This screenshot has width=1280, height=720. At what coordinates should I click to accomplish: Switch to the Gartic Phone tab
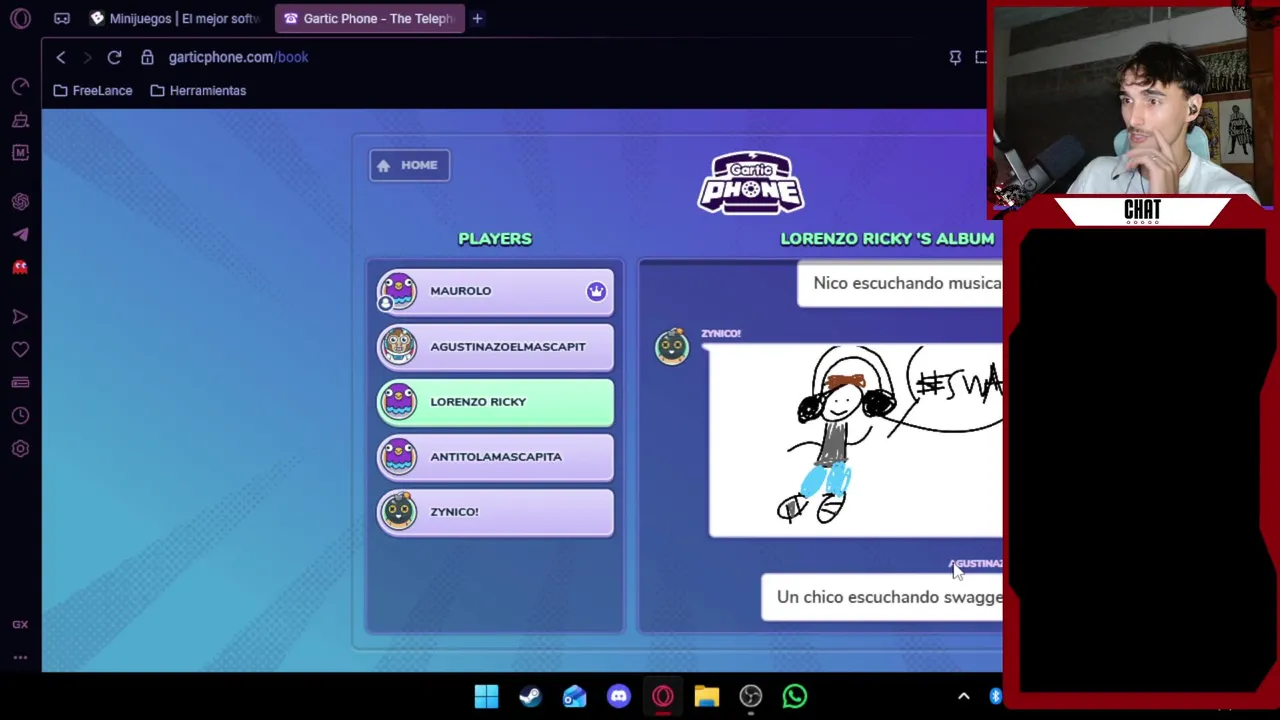coord(370,18)
